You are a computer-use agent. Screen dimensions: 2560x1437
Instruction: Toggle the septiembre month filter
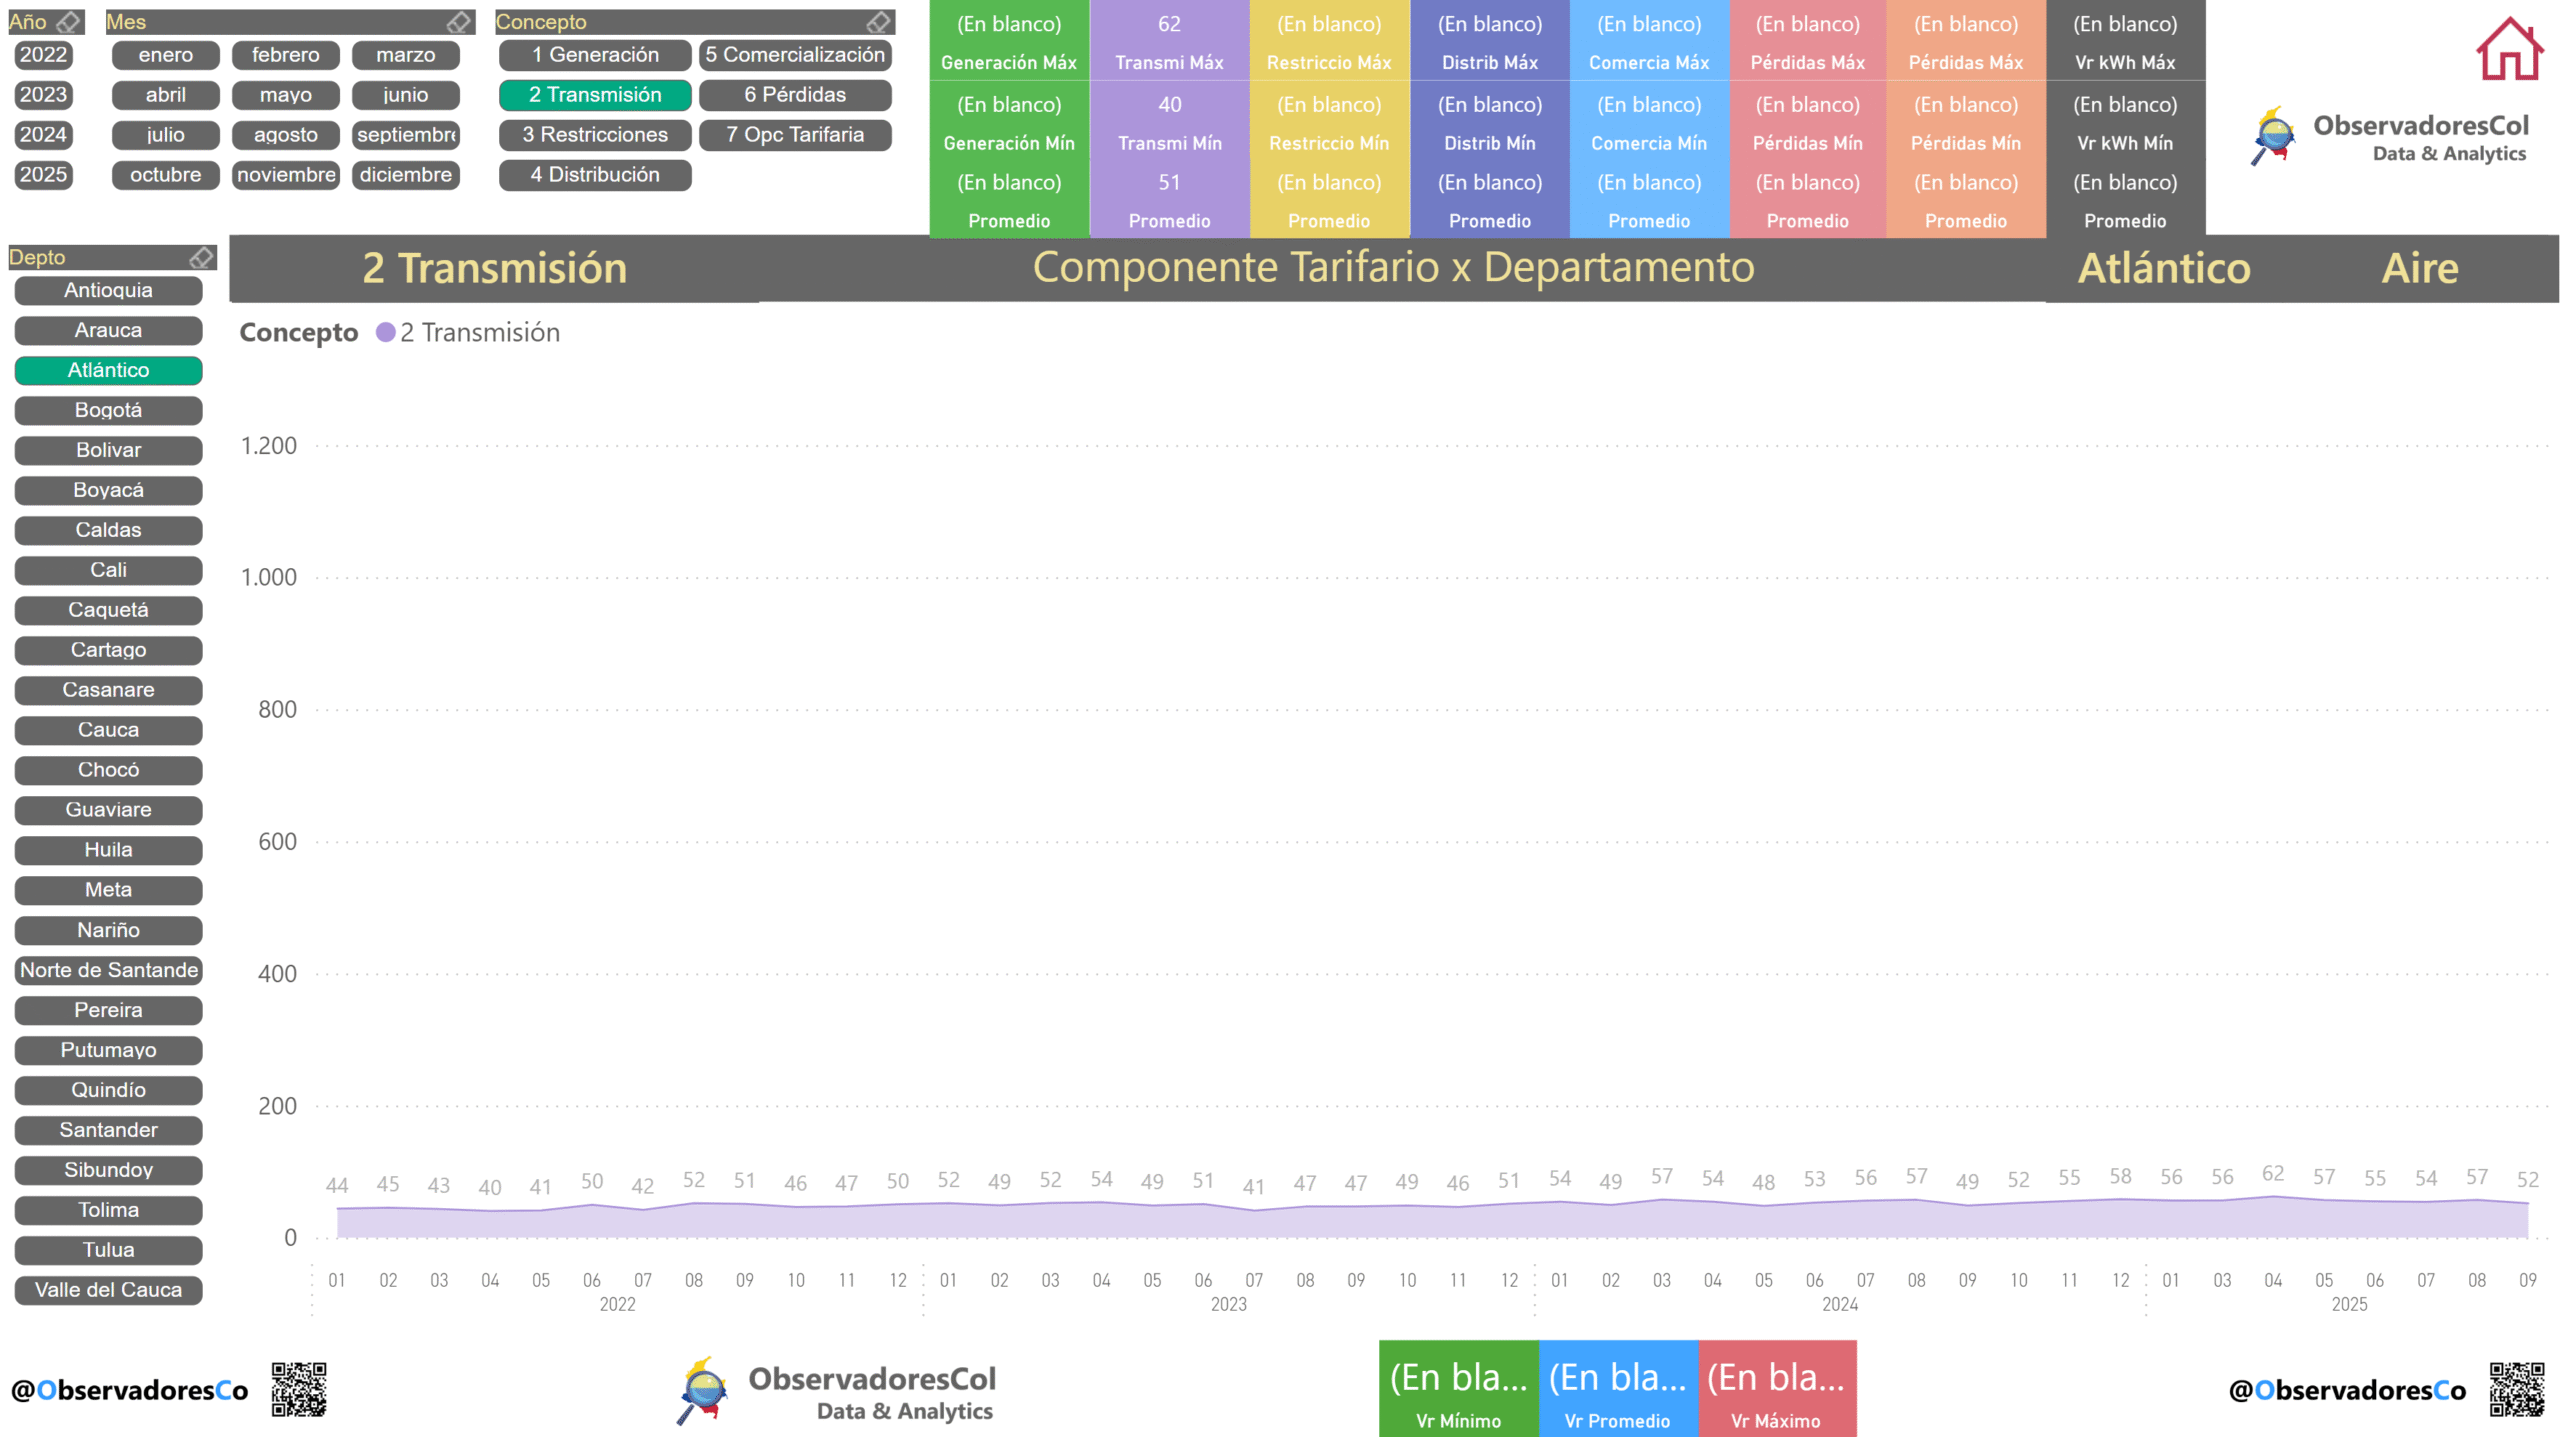(405, 135)
